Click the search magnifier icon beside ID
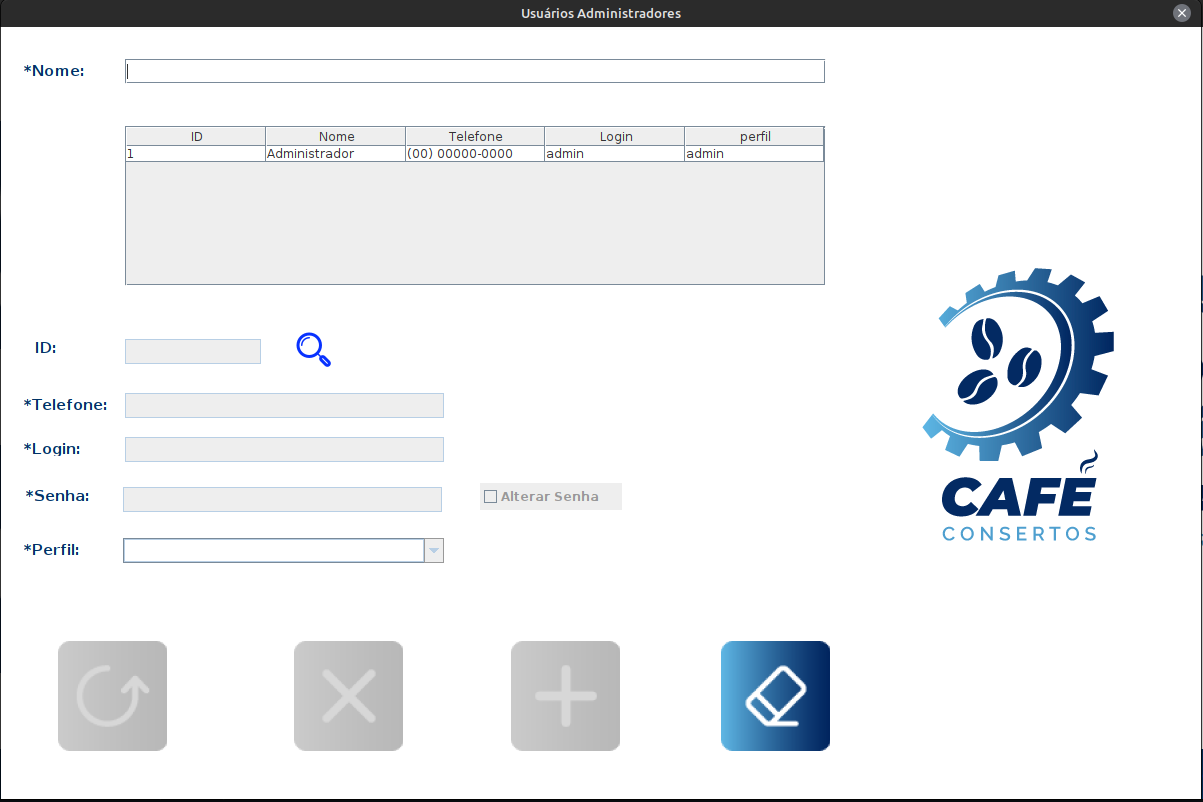This screenshot has height=802, width=1203. click(x=312, y=350)
